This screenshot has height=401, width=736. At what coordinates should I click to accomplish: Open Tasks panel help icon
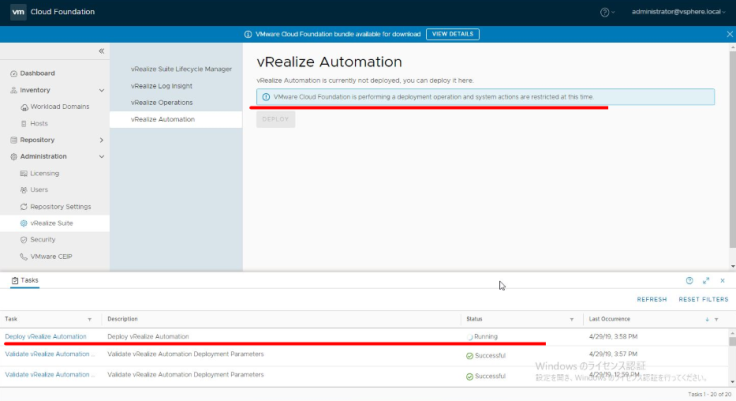689,281
